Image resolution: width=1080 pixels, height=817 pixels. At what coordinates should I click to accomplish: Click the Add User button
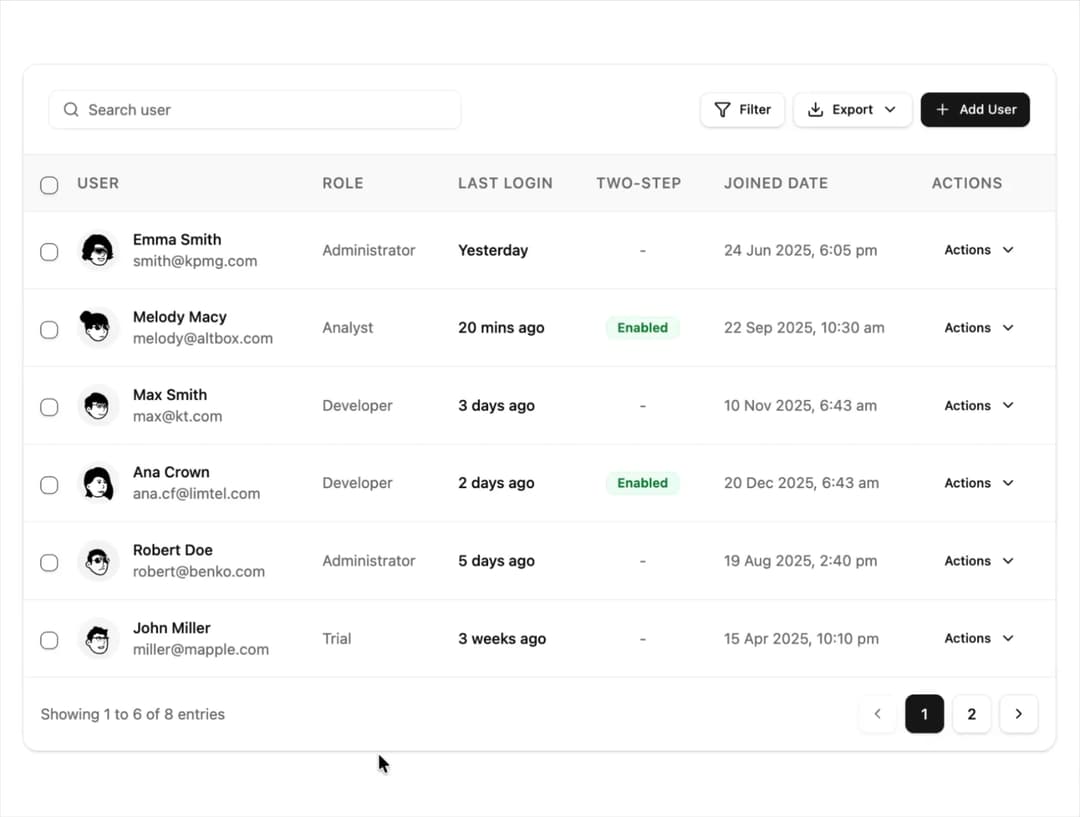(x=975, y=110)
